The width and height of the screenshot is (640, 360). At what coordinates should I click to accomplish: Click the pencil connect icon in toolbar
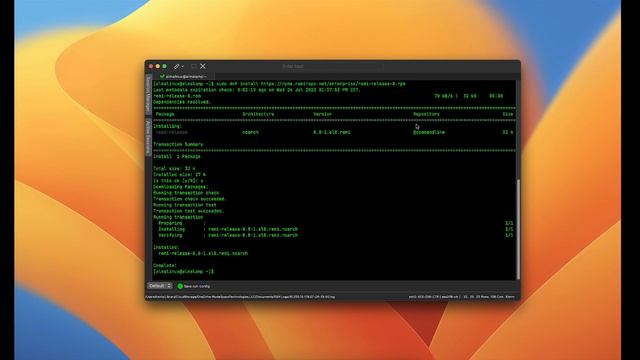point(176,66)
